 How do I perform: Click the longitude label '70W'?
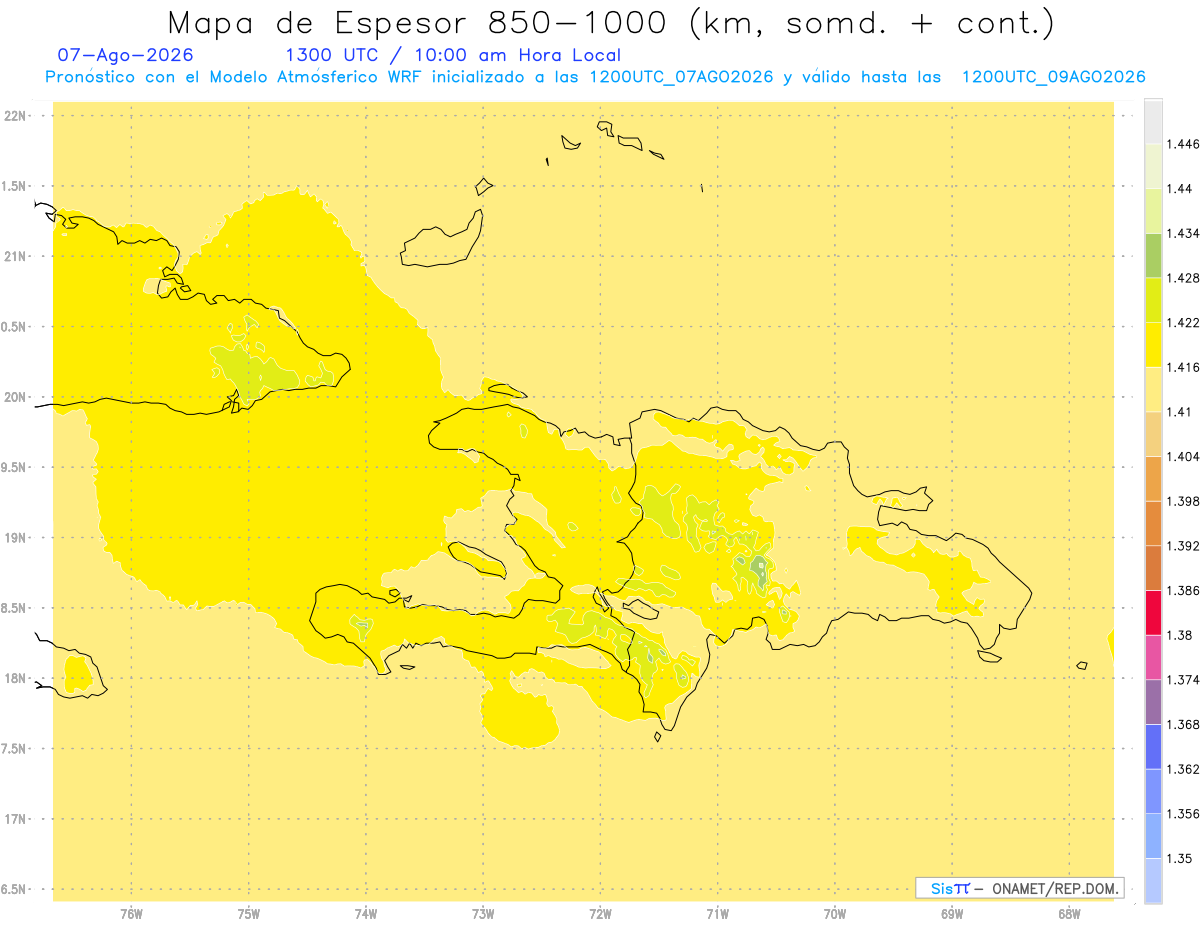[835, 914]
